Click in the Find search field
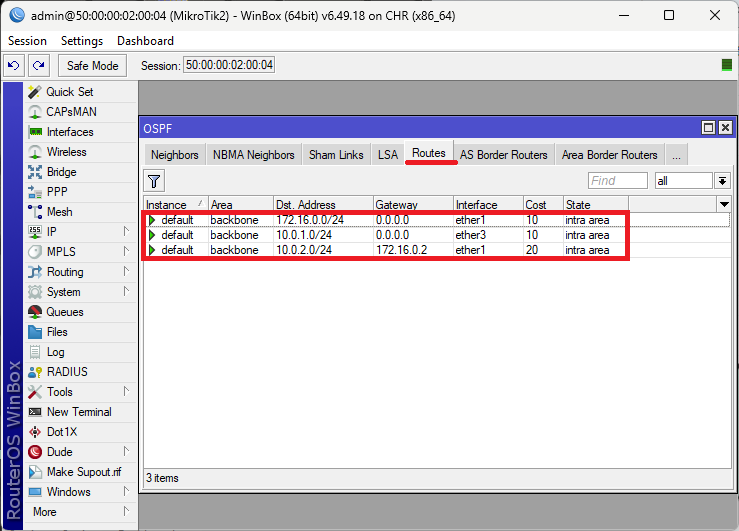 617,181
